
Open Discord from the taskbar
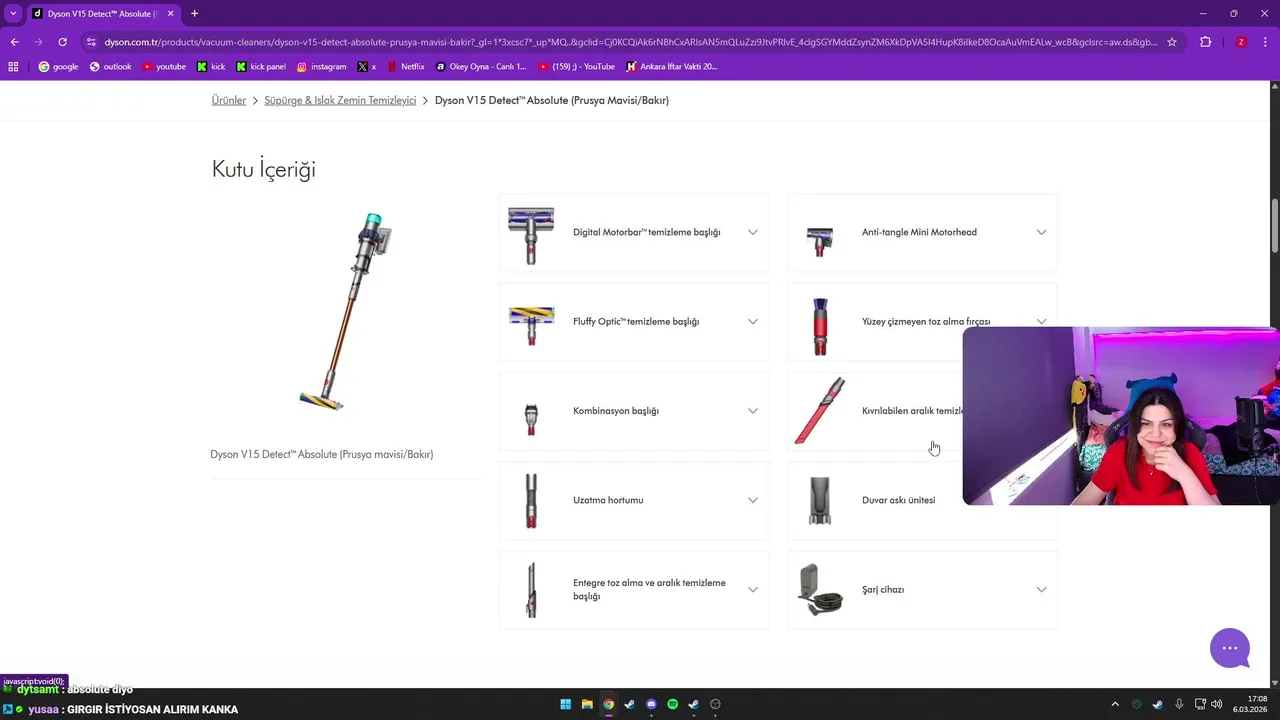[x=651, y=704]
